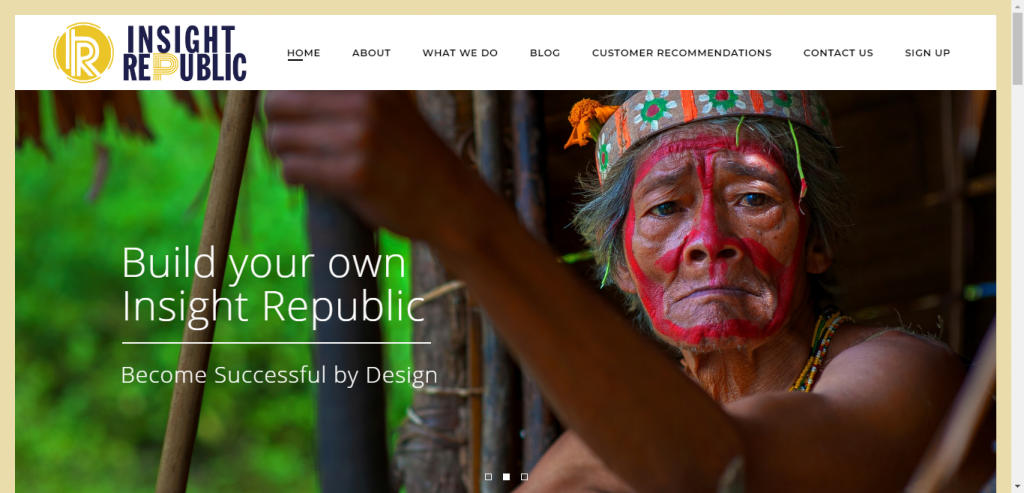Open the Home menu item

pos(304,53)
